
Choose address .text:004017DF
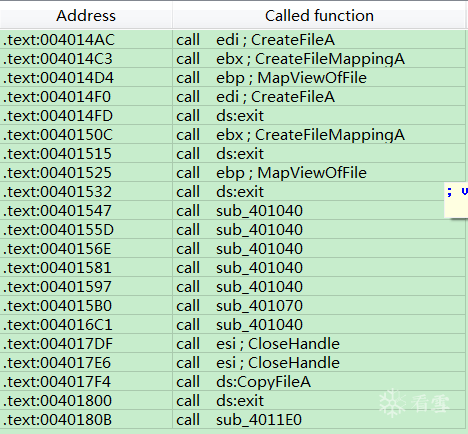[58, 344]
